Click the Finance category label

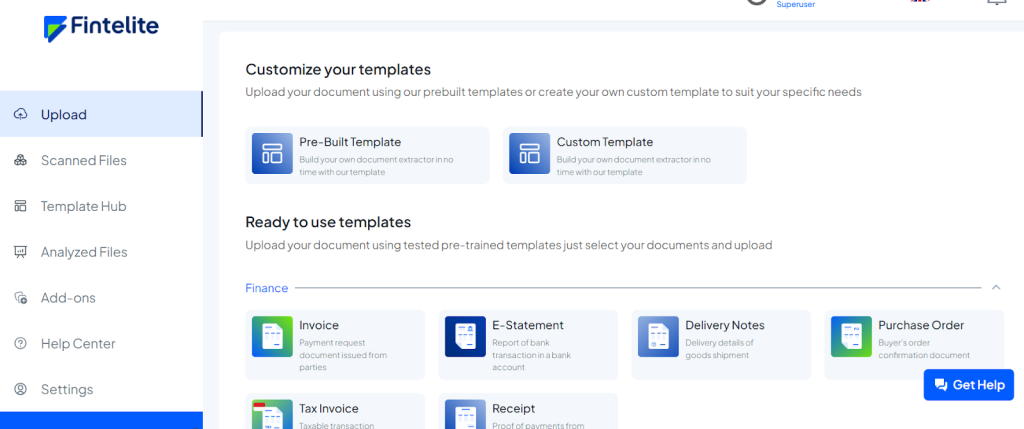266,288
